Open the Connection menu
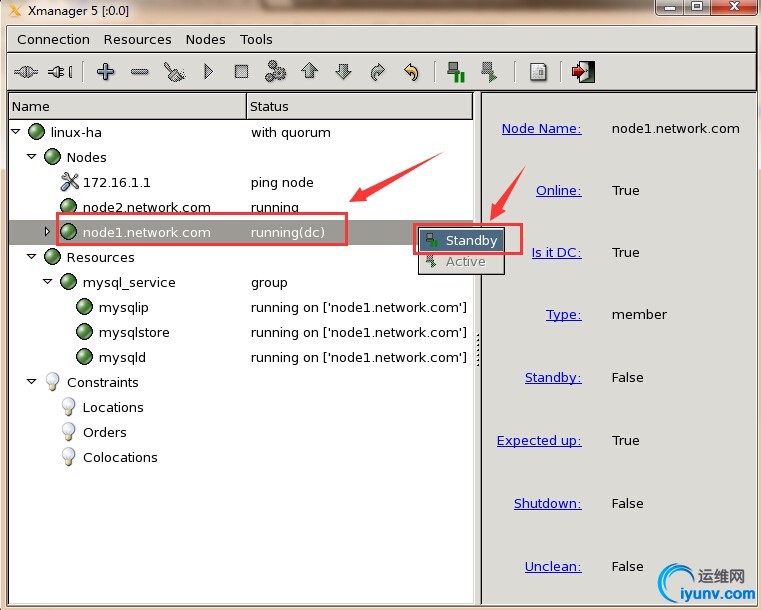 point(53,39)
